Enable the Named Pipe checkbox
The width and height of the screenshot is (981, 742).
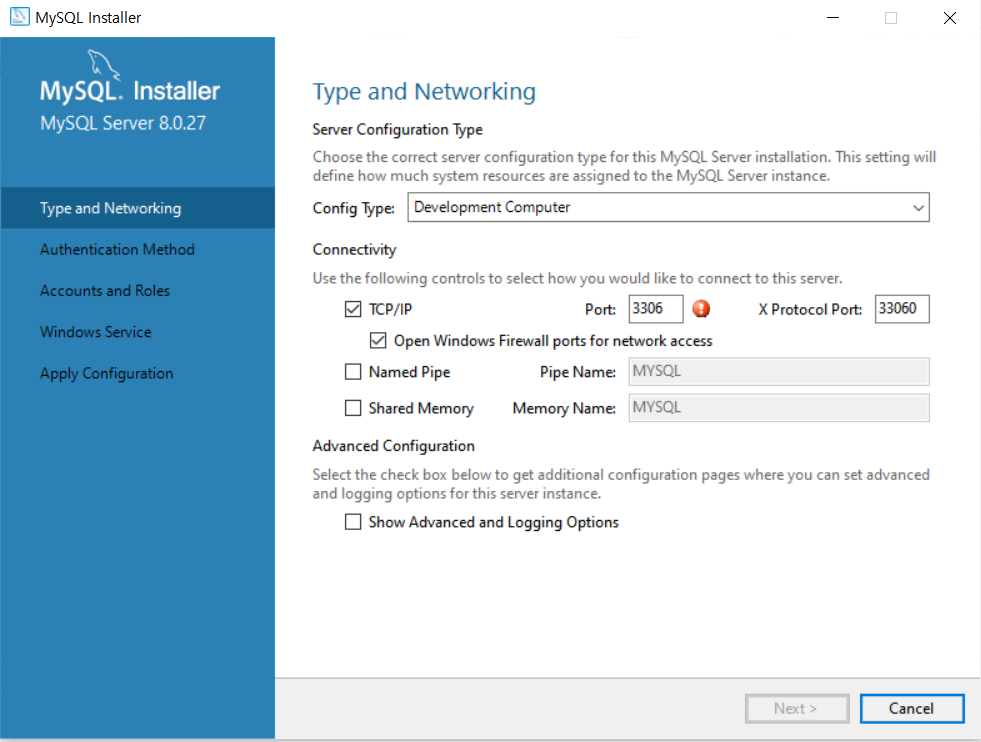[353, 372]
